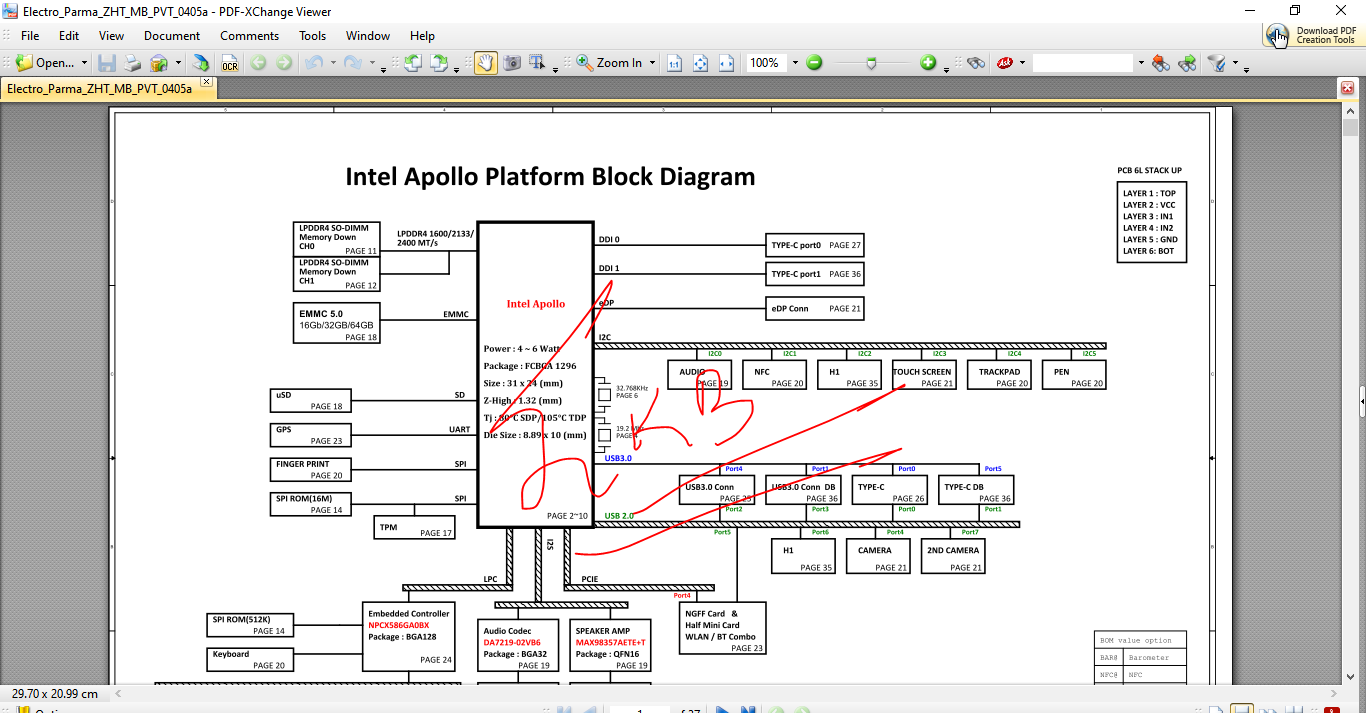Rotate pages counter-clockwise
This screenshot has height=713, width=1366.
(x=412, y=62)
